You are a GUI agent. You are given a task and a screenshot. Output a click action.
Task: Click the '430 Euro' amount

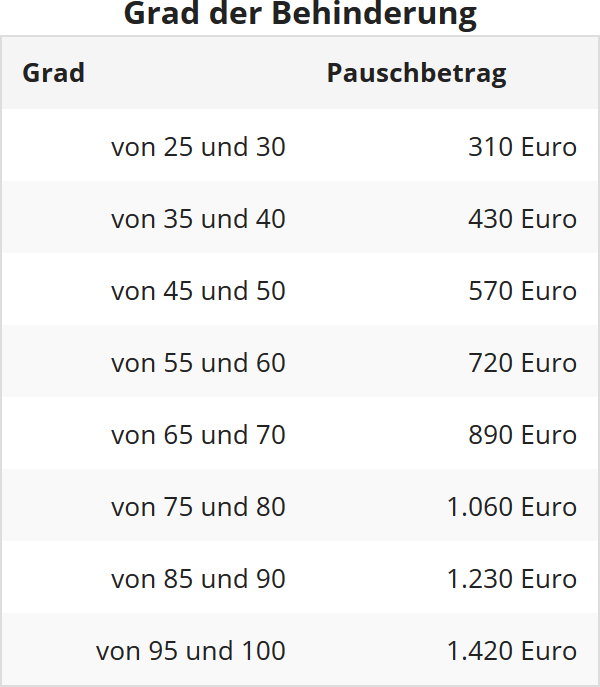click(x=522, y=219)
